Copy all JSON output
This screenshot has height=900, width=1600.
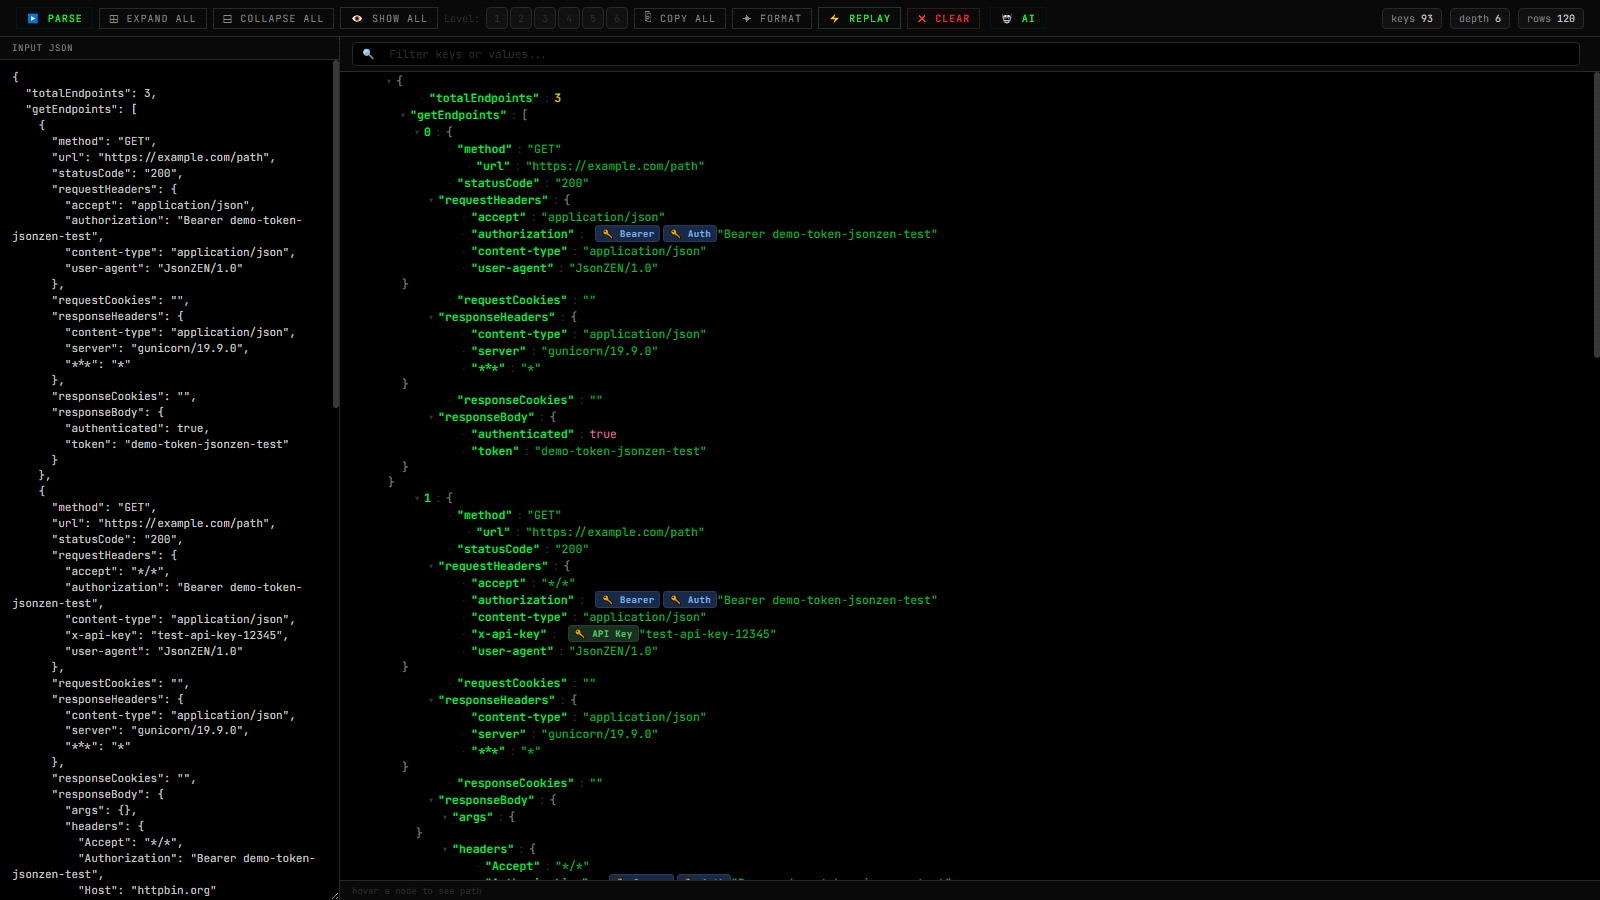[x=680, y=18]
